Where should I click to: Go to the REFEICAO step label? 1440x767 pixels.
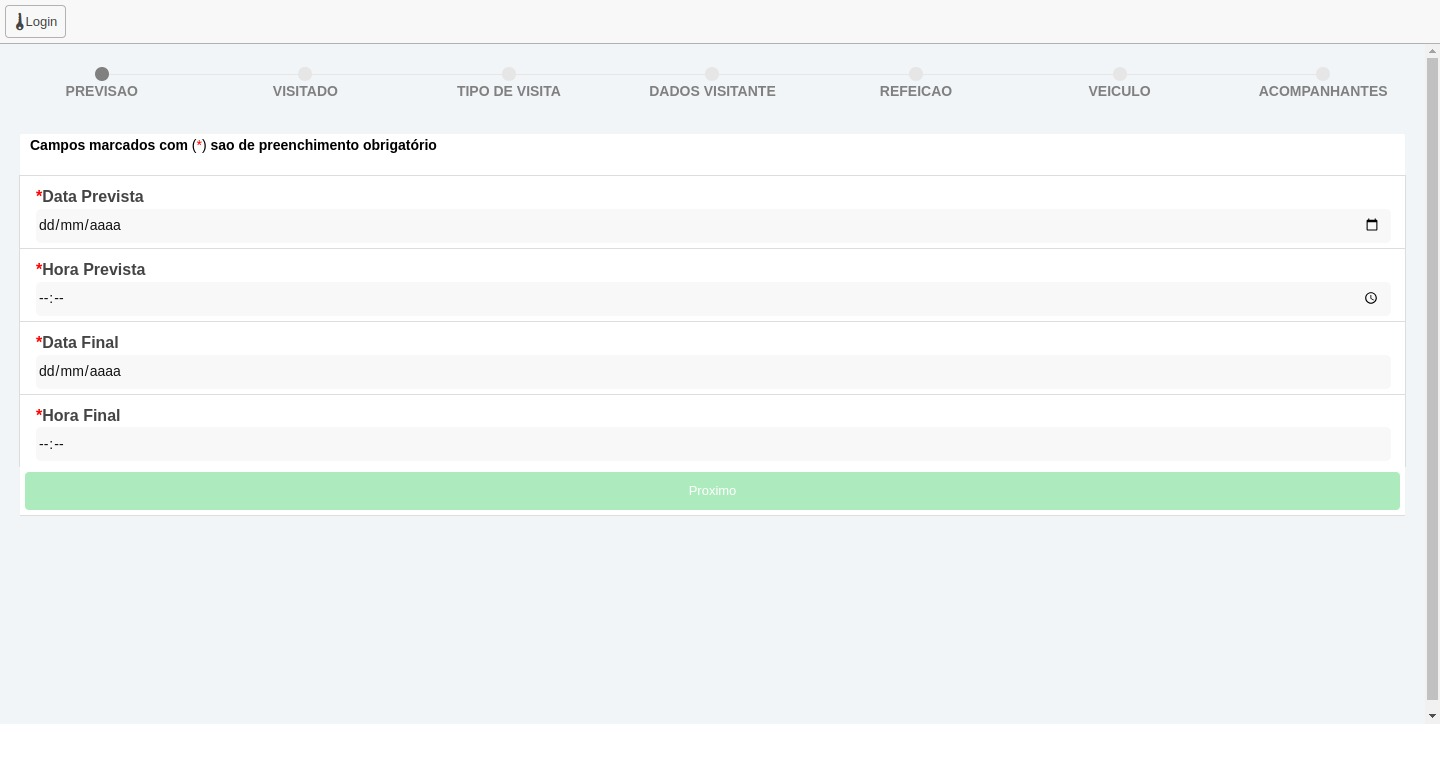click(x=916, y=91)
